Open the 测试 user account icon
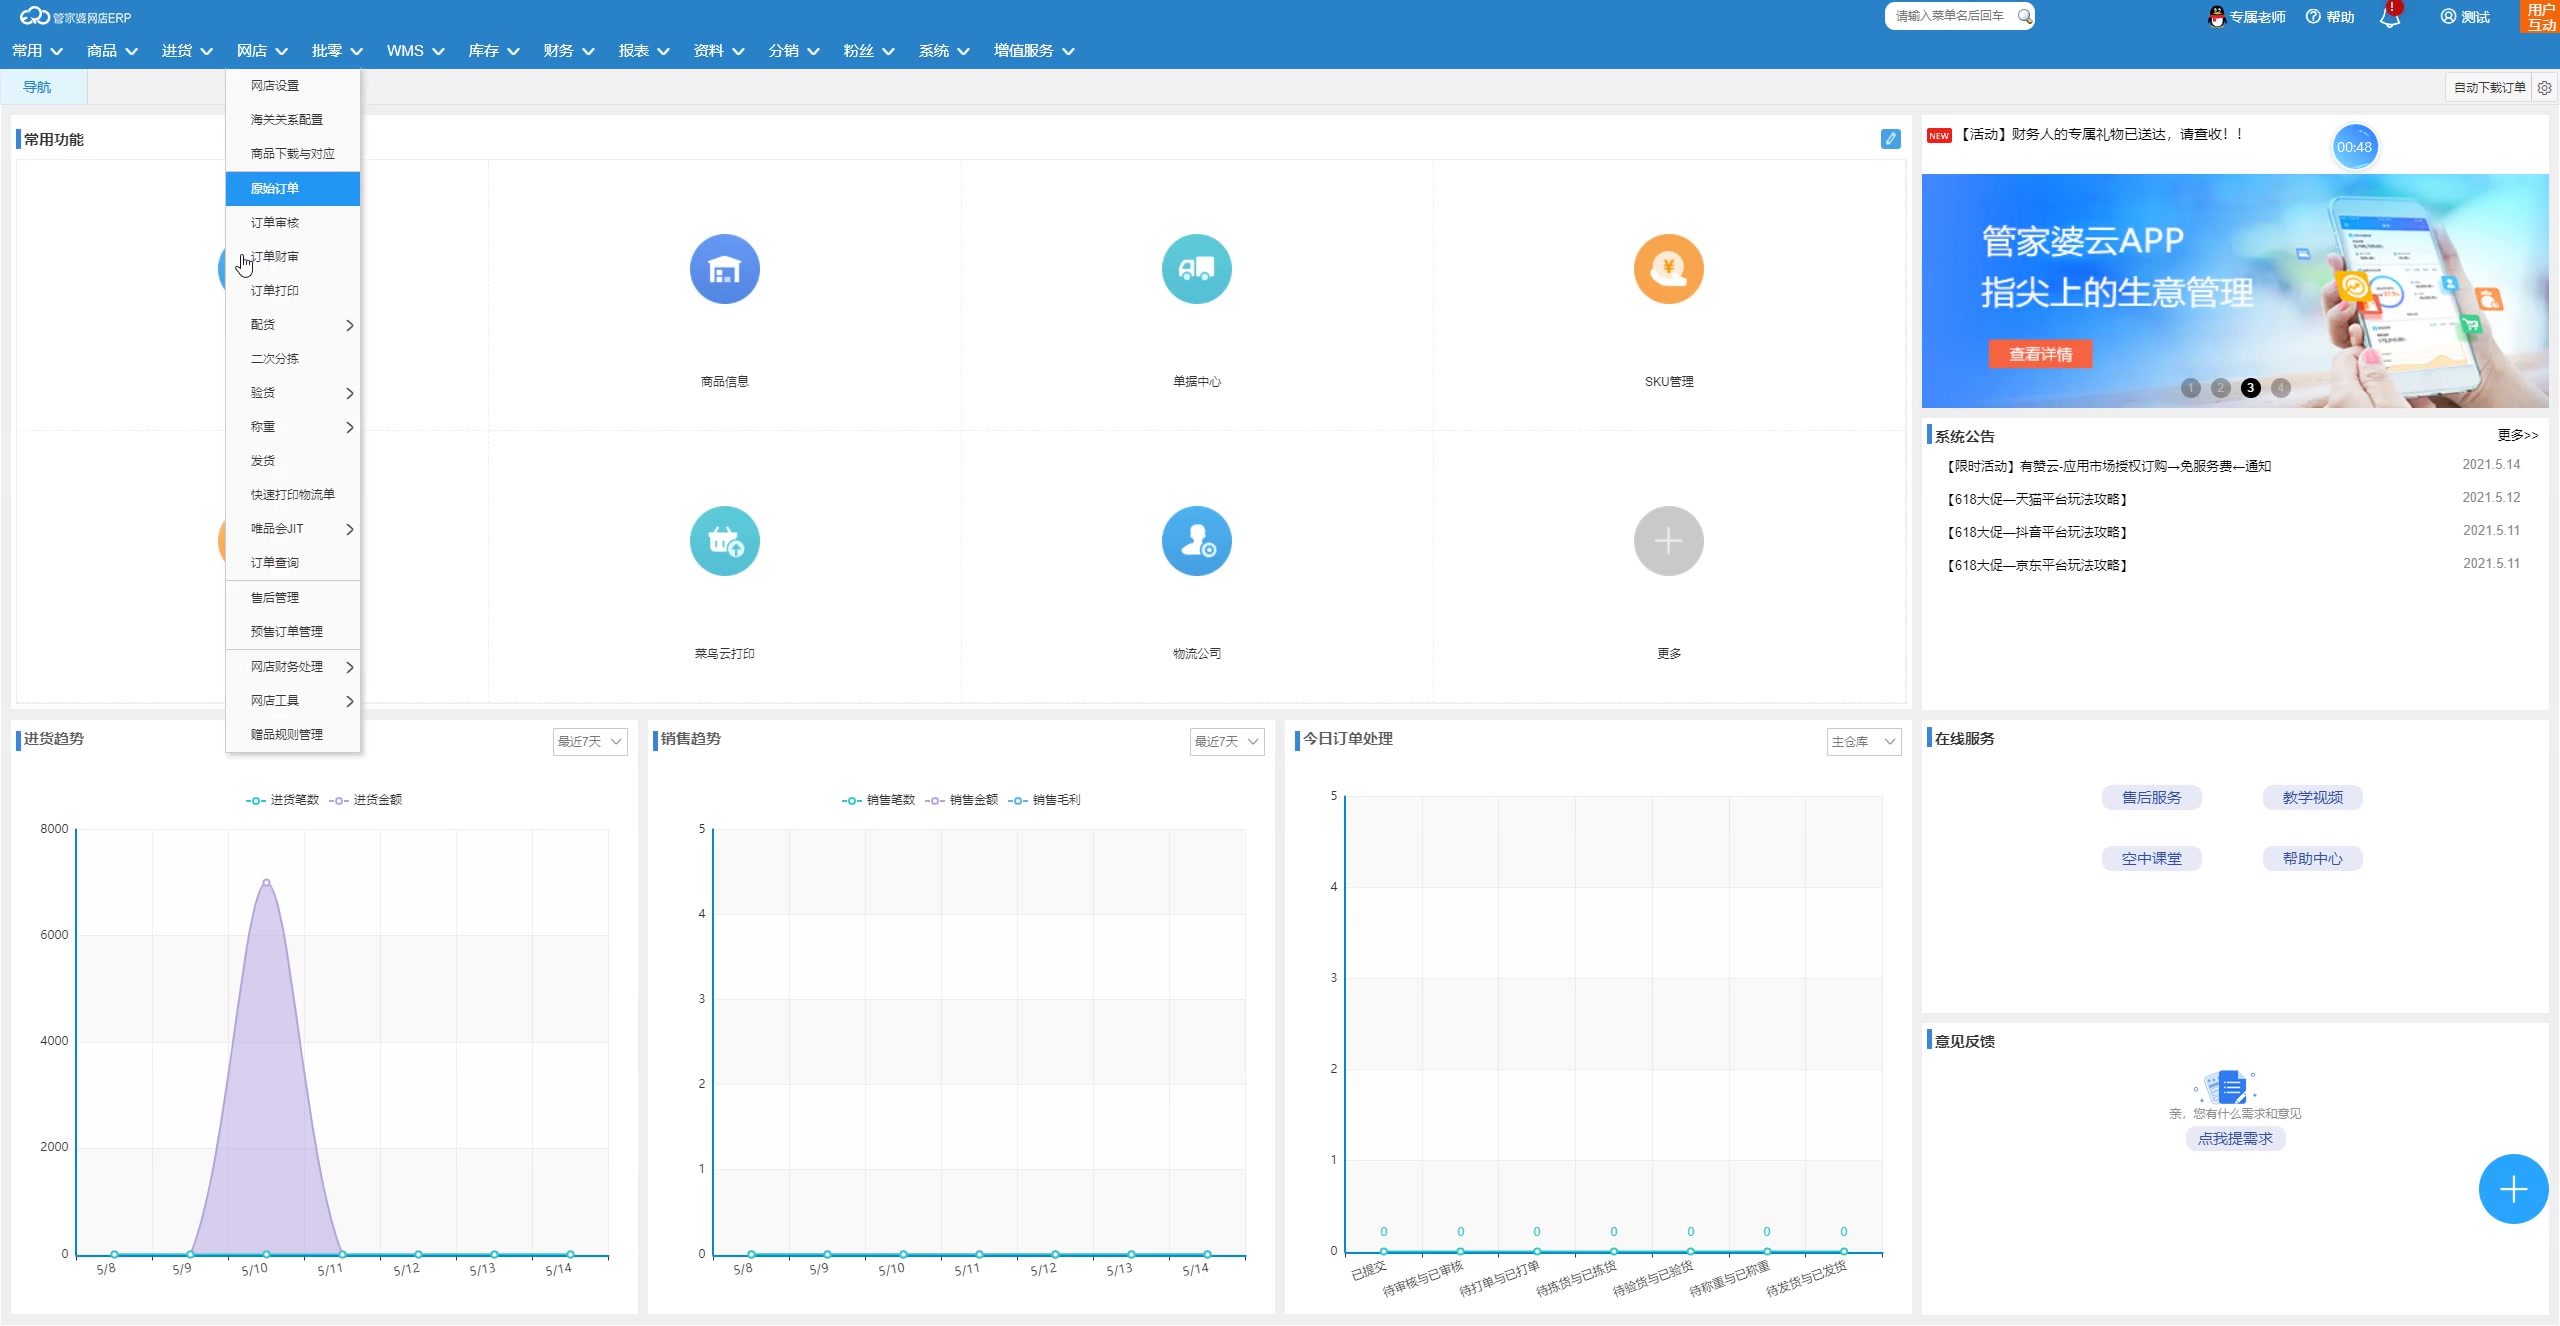Viewport: 2560px width, 1326px height. click(x=2448, y=16)
